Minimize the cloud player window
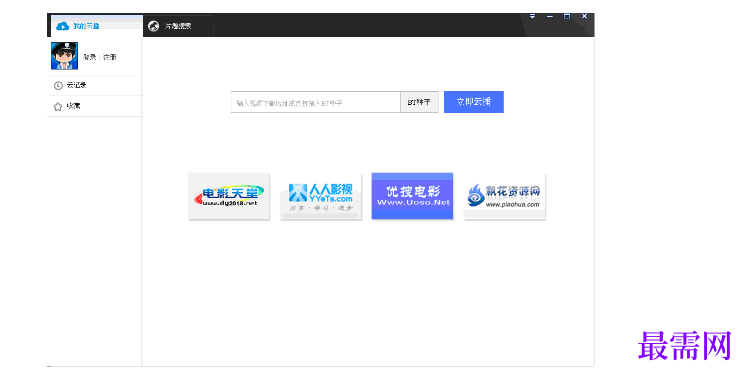This screenshot has height=377, width=750. (550, 16)
